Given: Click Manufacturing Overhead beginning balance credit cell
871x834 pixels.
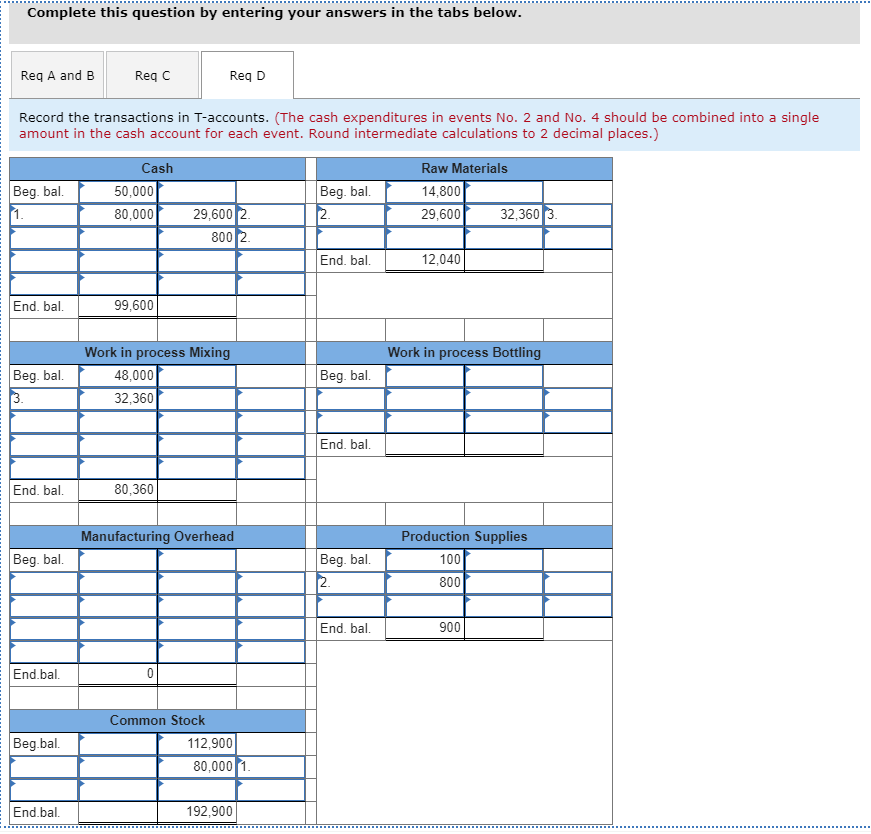Looking at the screenshot, I should (197, 560).
